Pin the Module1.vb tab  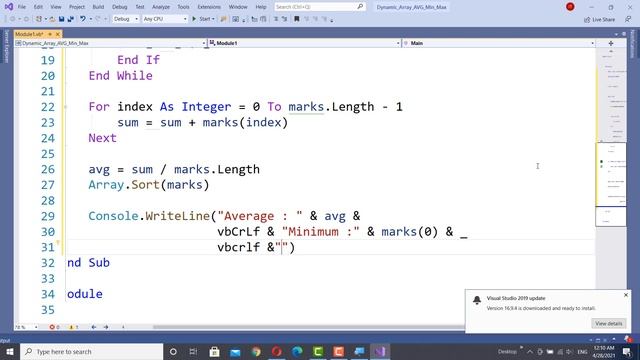[50, 34]
